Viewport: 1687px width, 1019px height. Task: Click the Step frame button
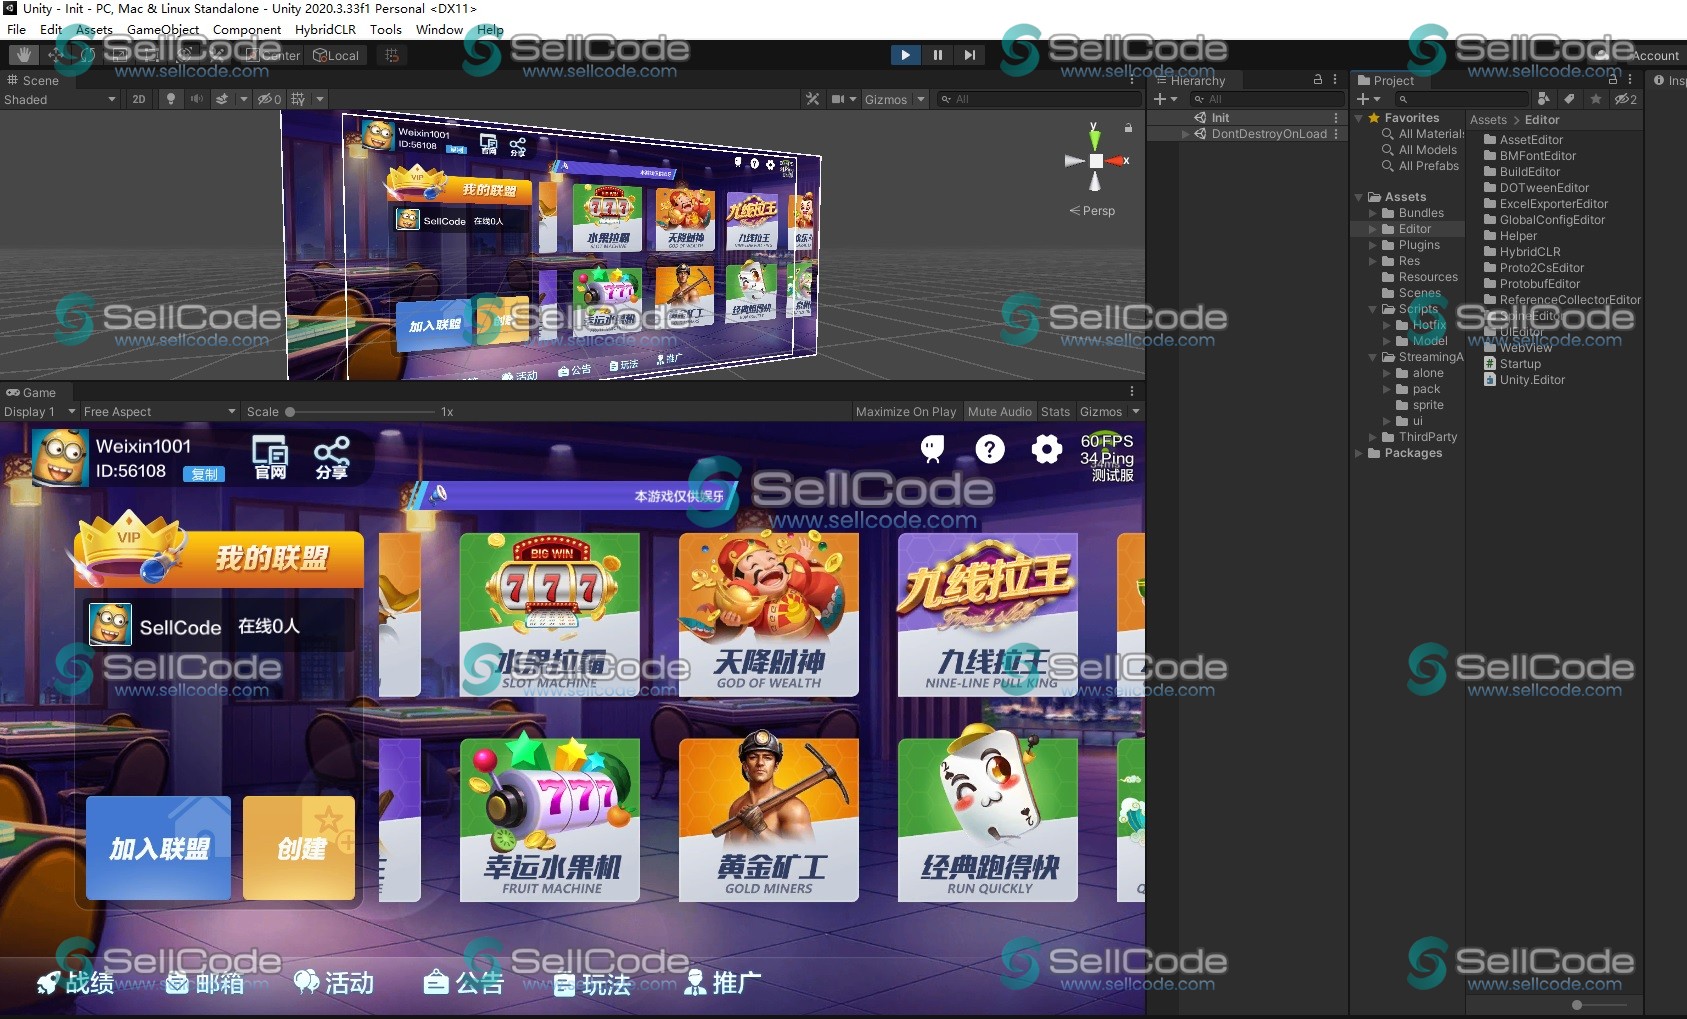(x=969, y=55)
